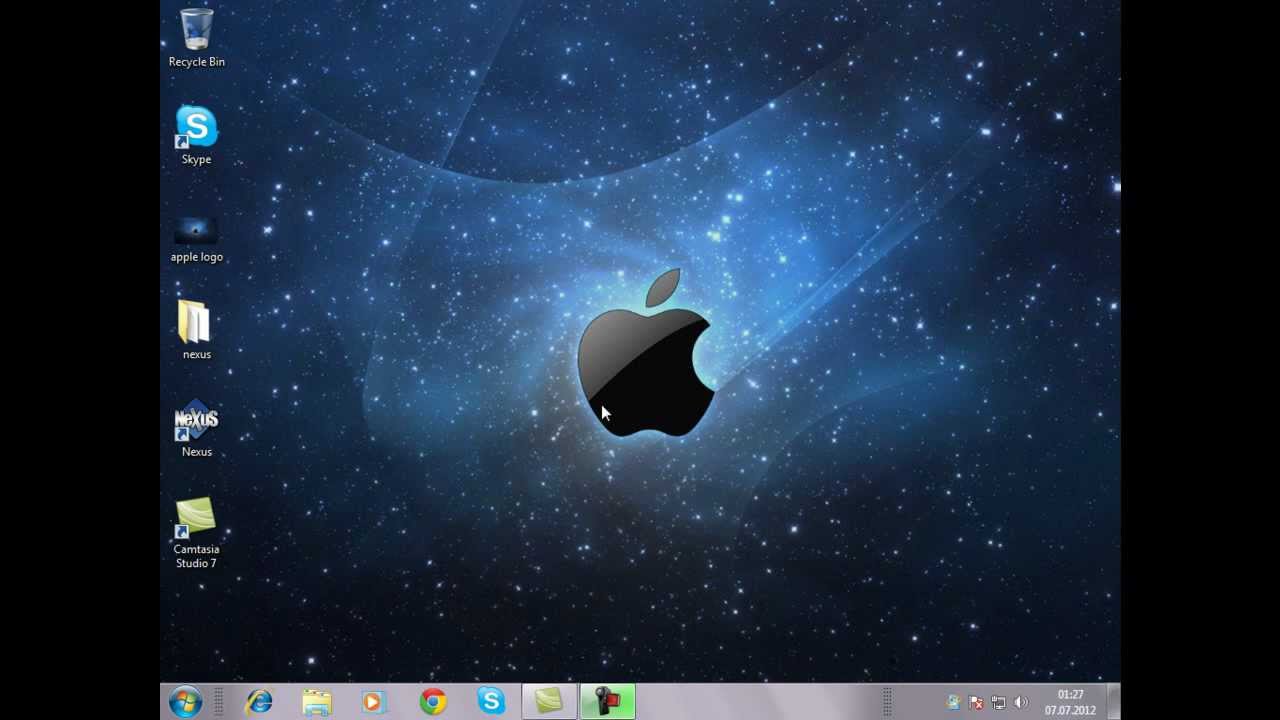1280x720 pixels.
Task: Select the Skype desktop shortcut
Action: (196, 136)
